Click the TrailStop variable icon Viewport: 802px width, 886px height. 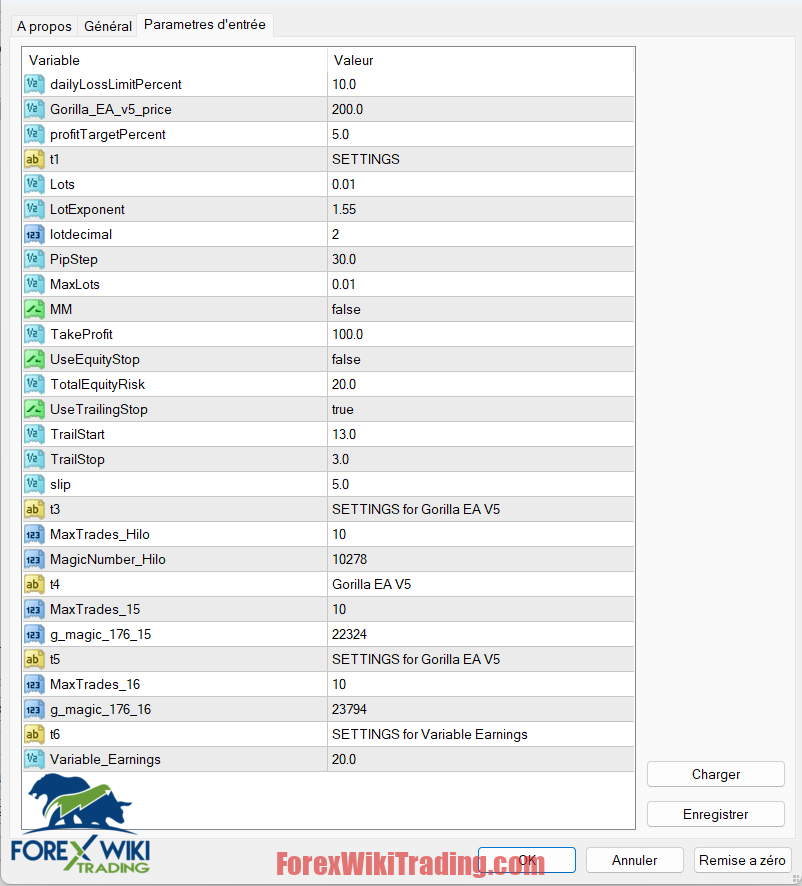34,459
